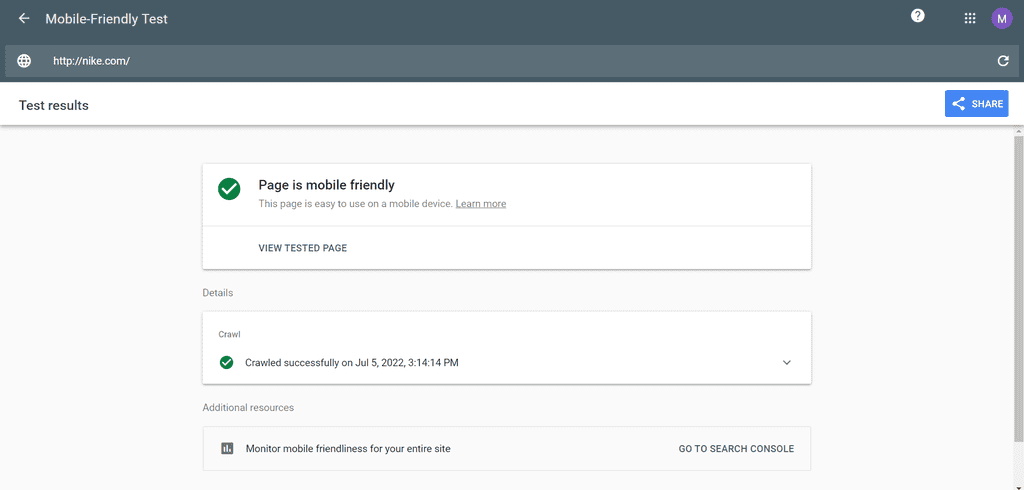Open the Google apps grid

(970, 18)
